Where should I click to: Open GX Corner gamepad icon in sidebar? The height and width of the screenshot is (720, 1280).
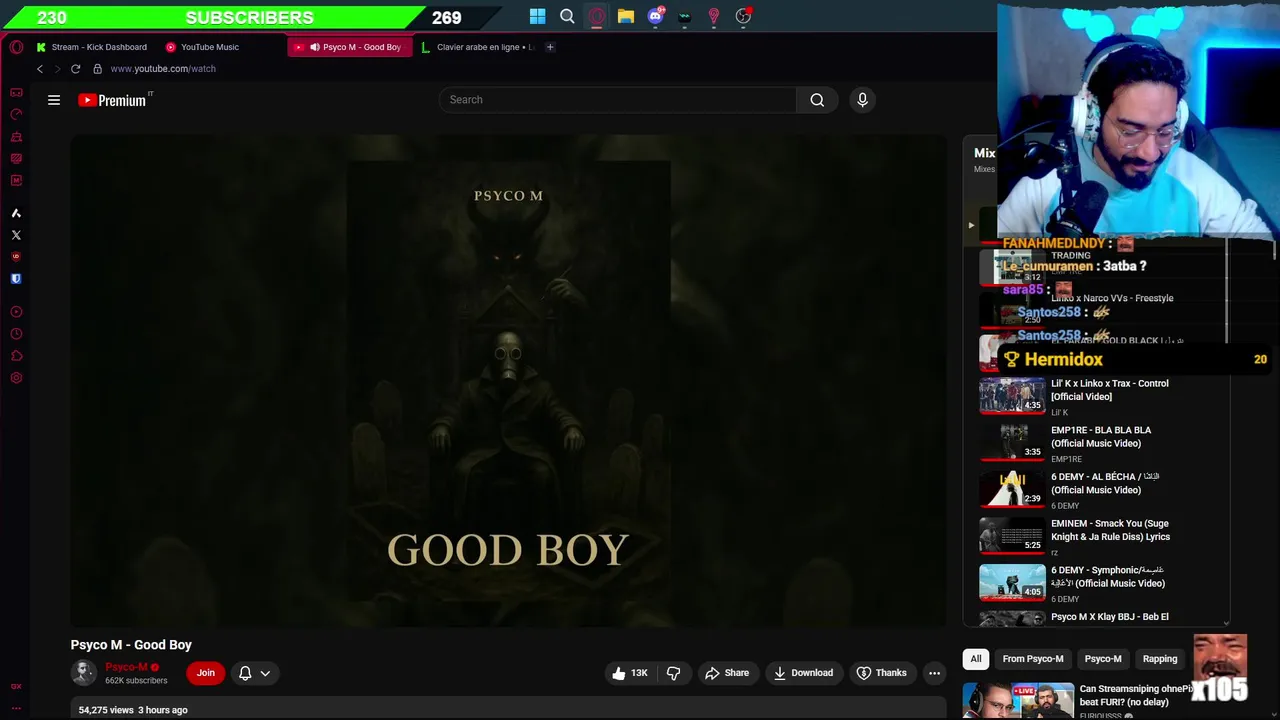click(x=16, y=92)
